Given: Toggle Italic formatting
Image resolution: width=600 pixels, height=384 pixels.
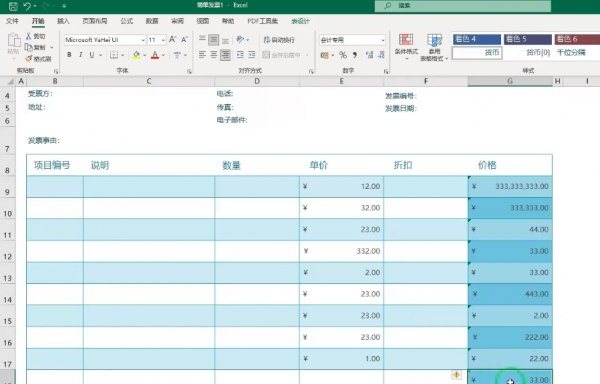Looking at the screenshot, I should (80, 55).
